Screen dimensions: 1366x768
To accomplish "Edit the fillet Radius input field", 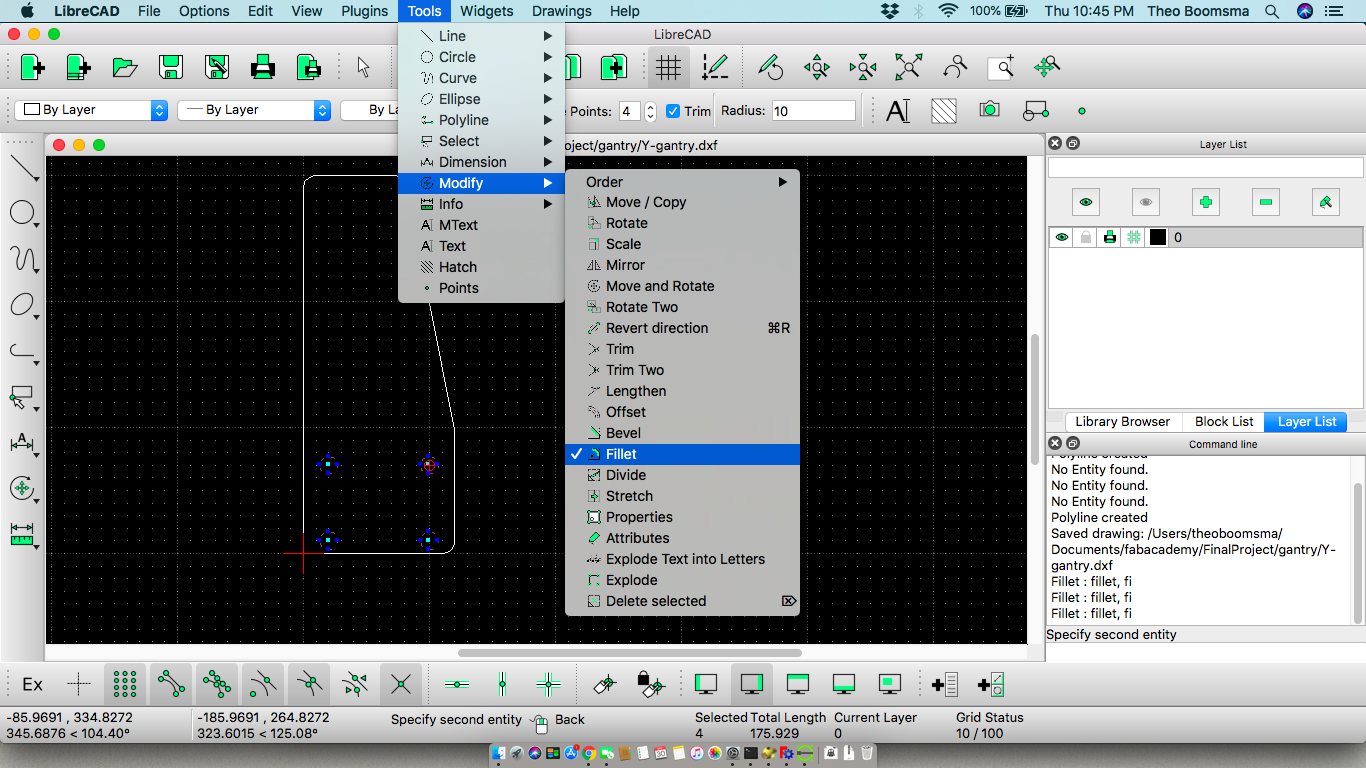I will coord(813,111).
